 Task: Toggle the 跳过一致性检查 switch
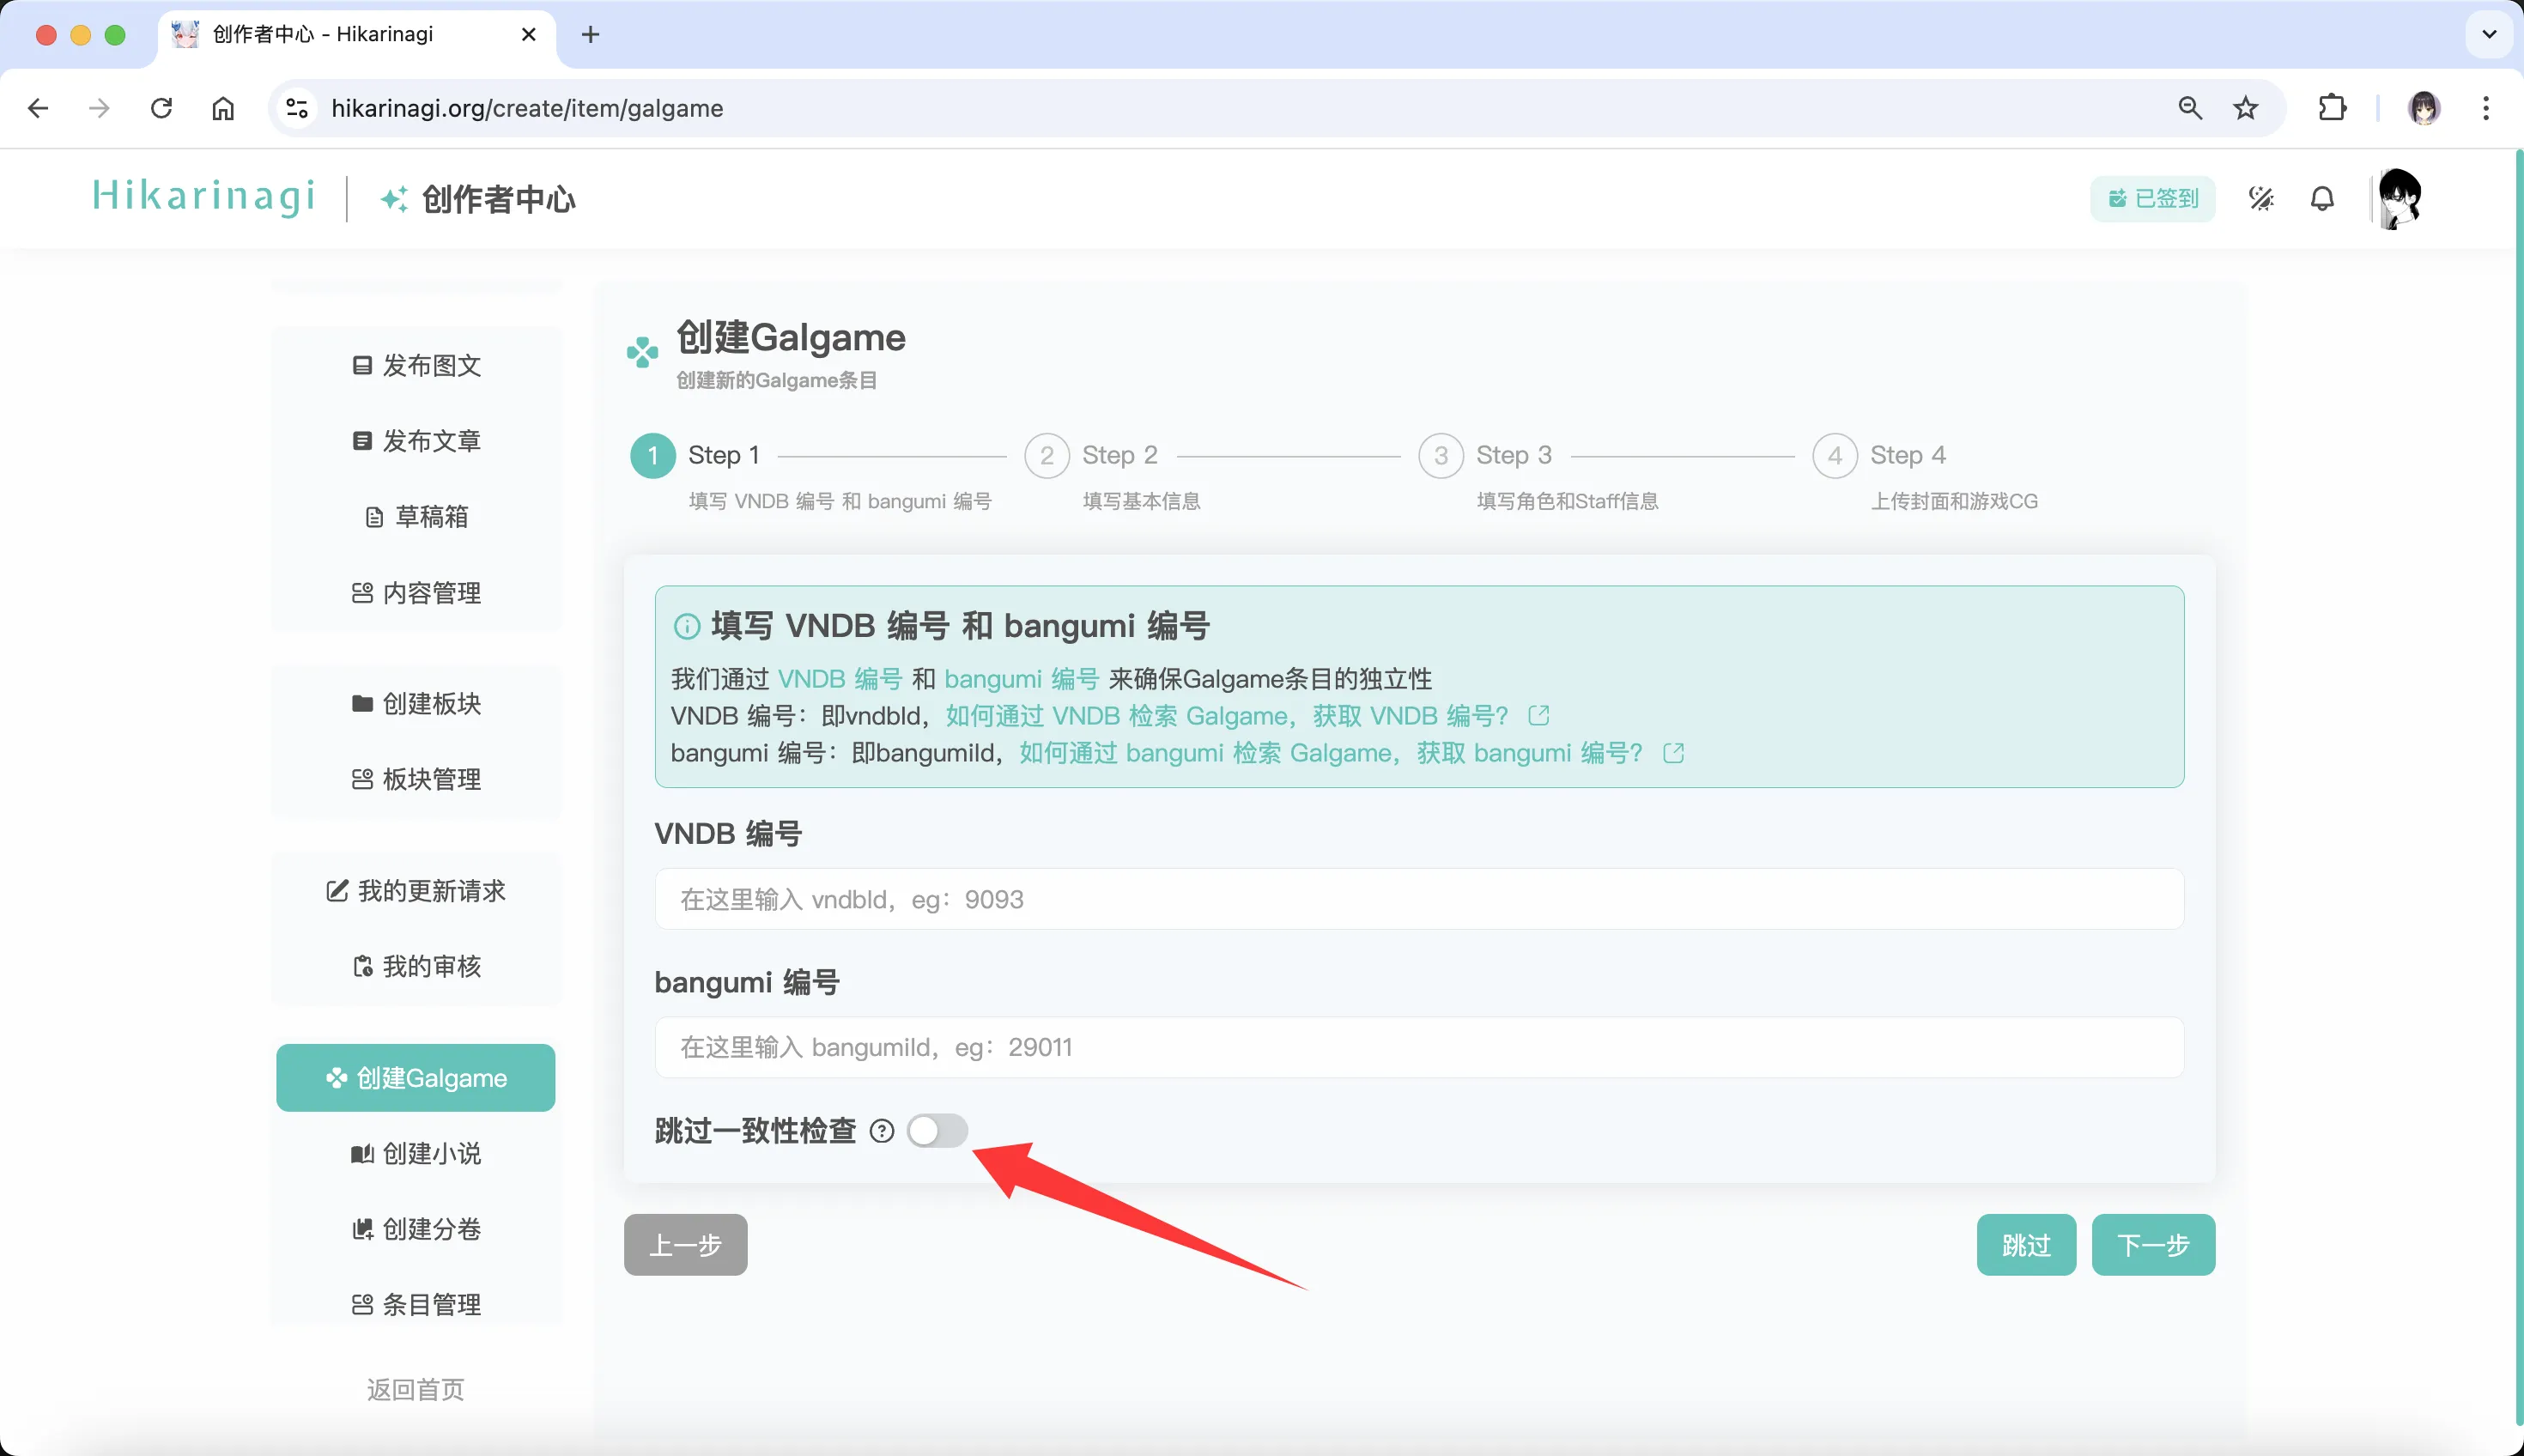pyautogui.click(x=937, y=1131)
